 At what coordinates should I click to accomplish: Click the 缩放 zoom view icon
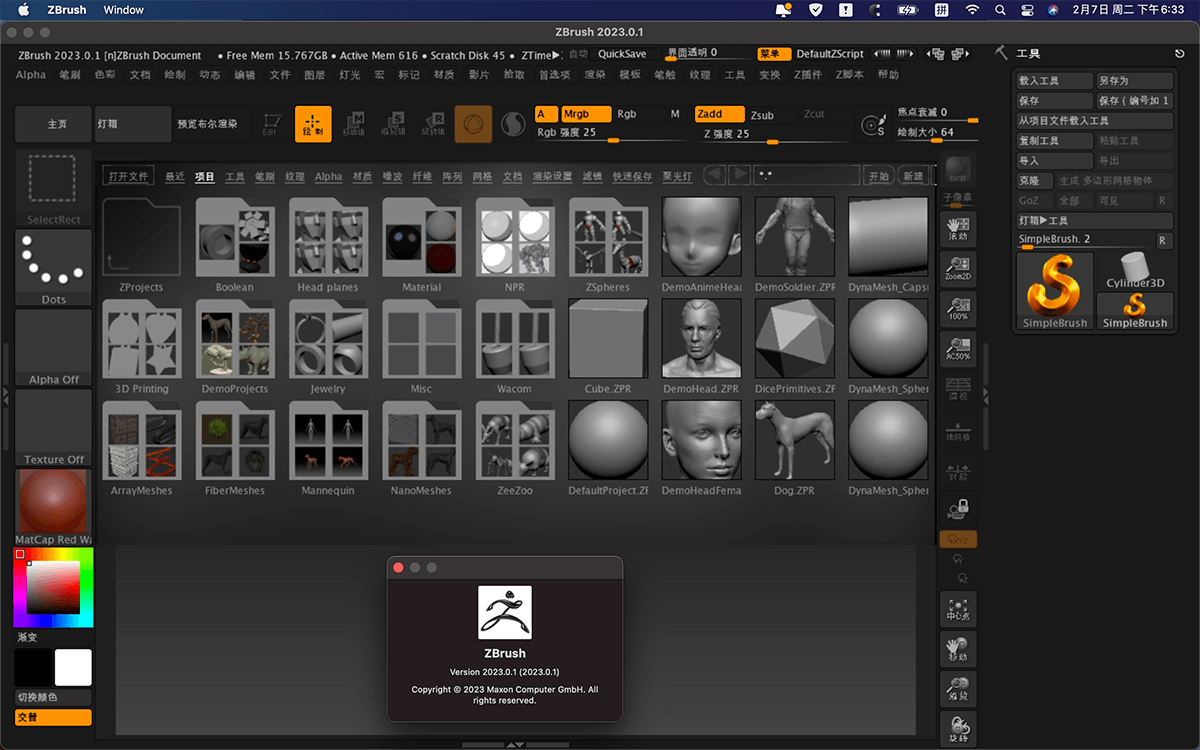click(958, 690)
